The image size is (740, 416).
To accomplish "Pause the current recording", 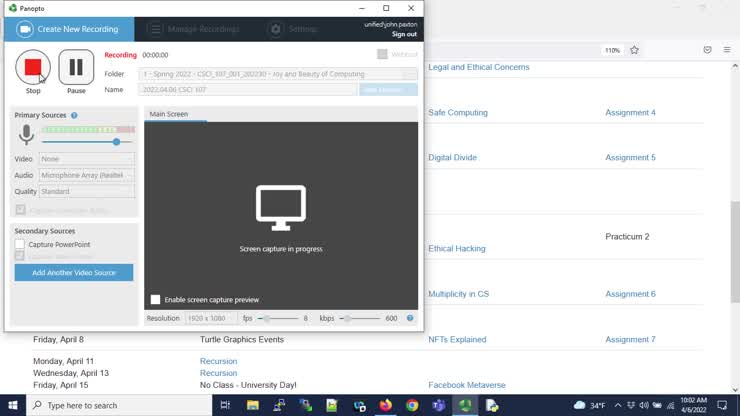I will [x=76, y=67].
